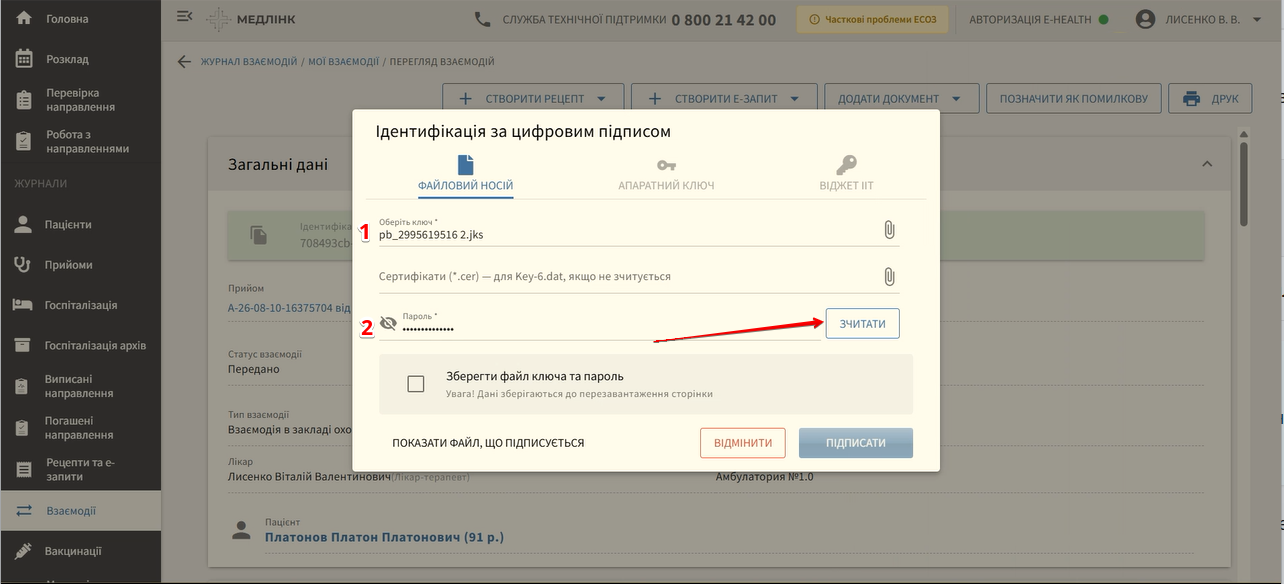The width and height of the screenshot is (1284, 584).
Task: Click the support phone icon
Action: (483, 19)
